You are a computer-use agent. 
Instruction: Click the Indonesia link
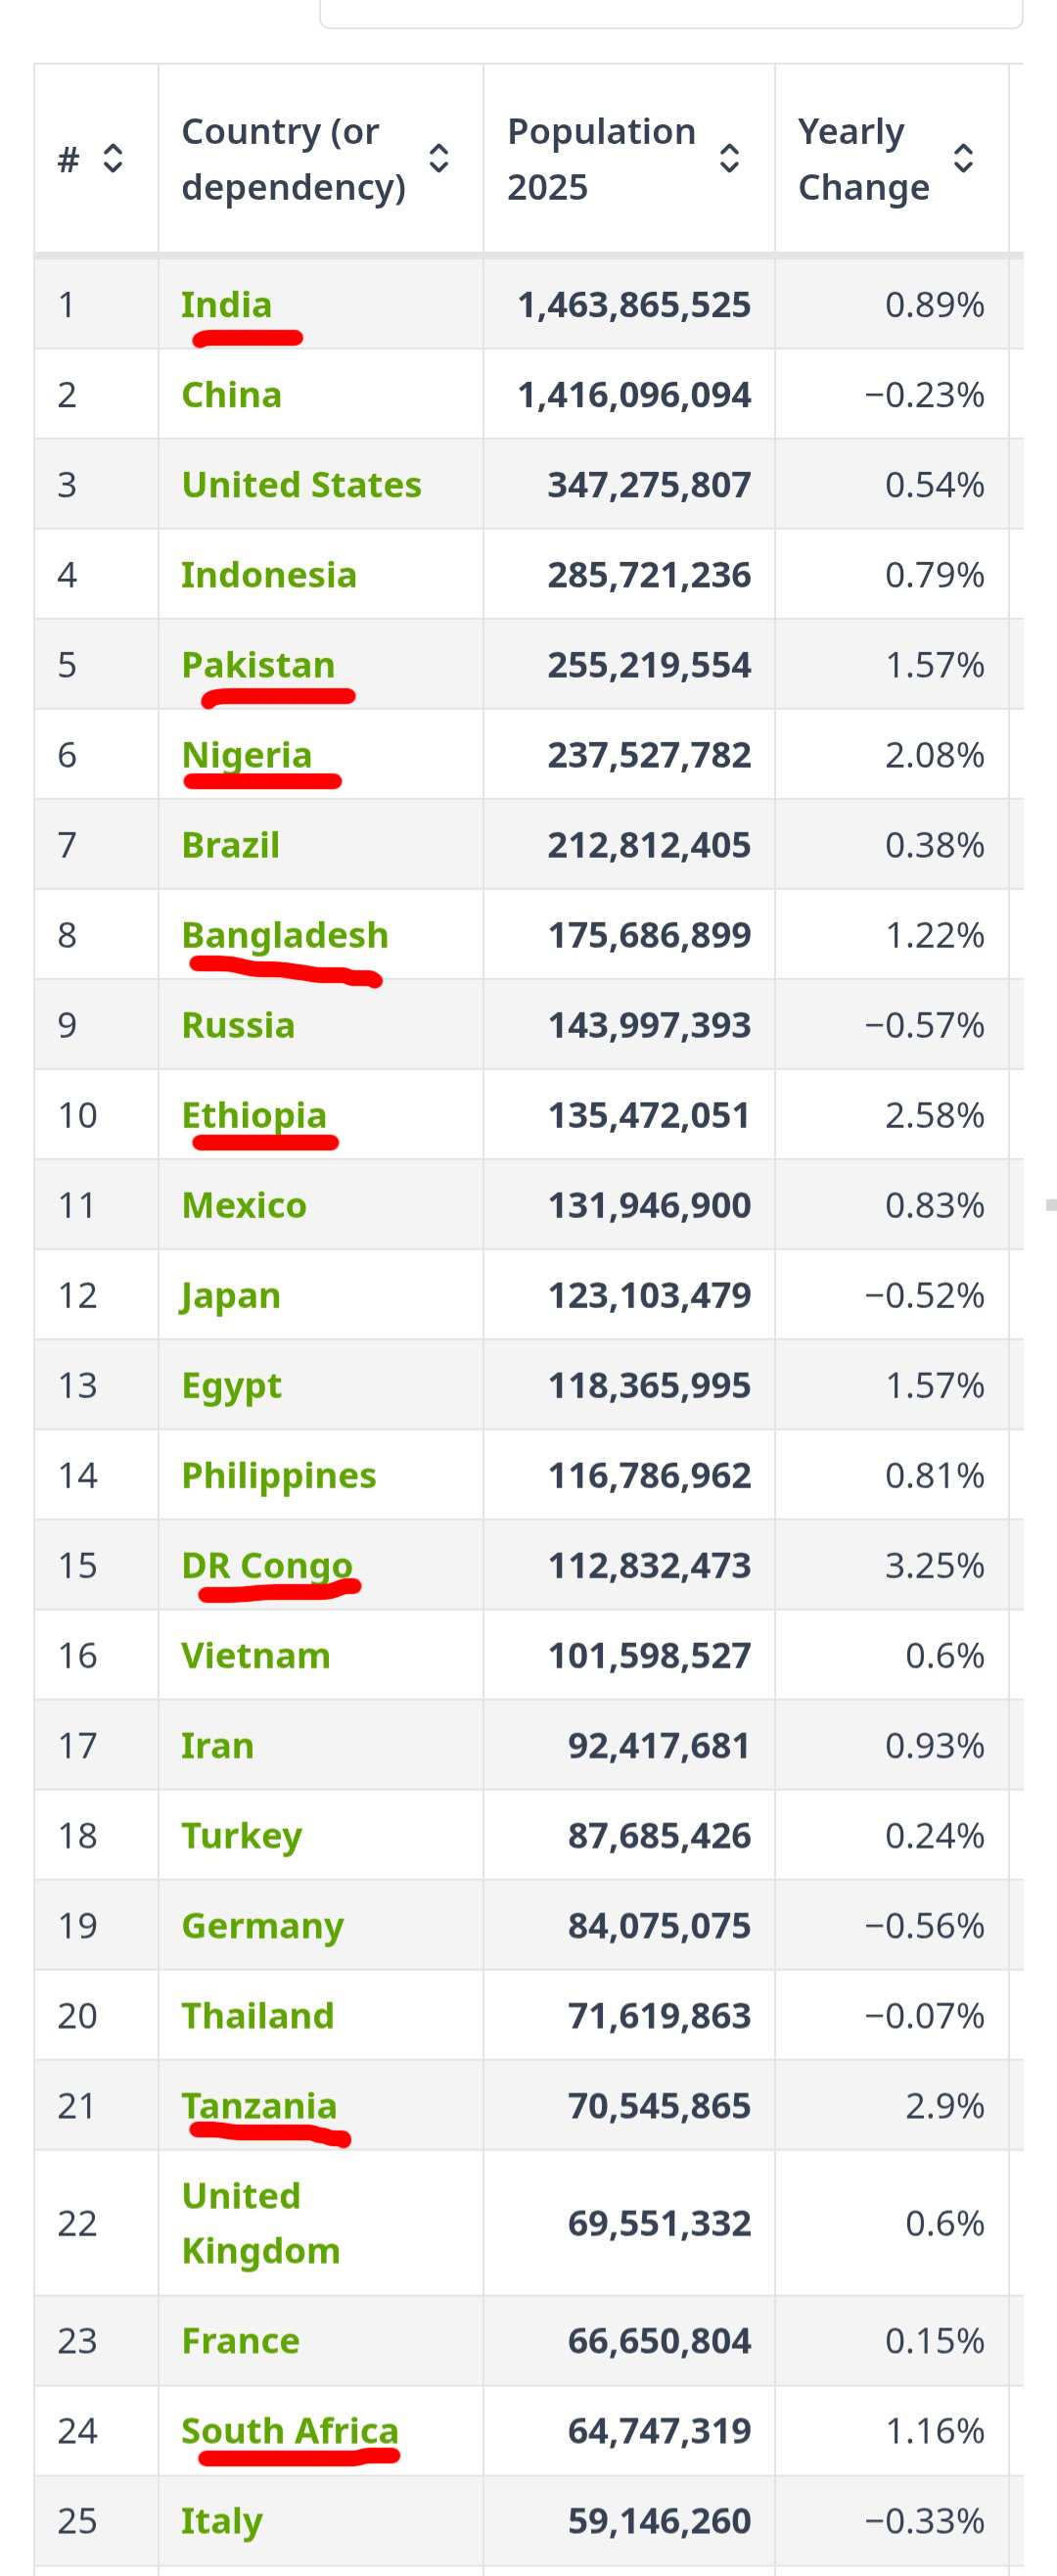click(x=268, y=574)
